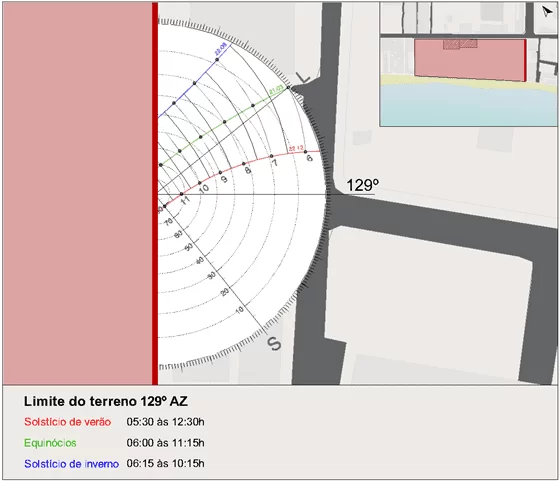Click hour label 8 on summer solstice path
The image size is (560, 481).
coord(248,170)
